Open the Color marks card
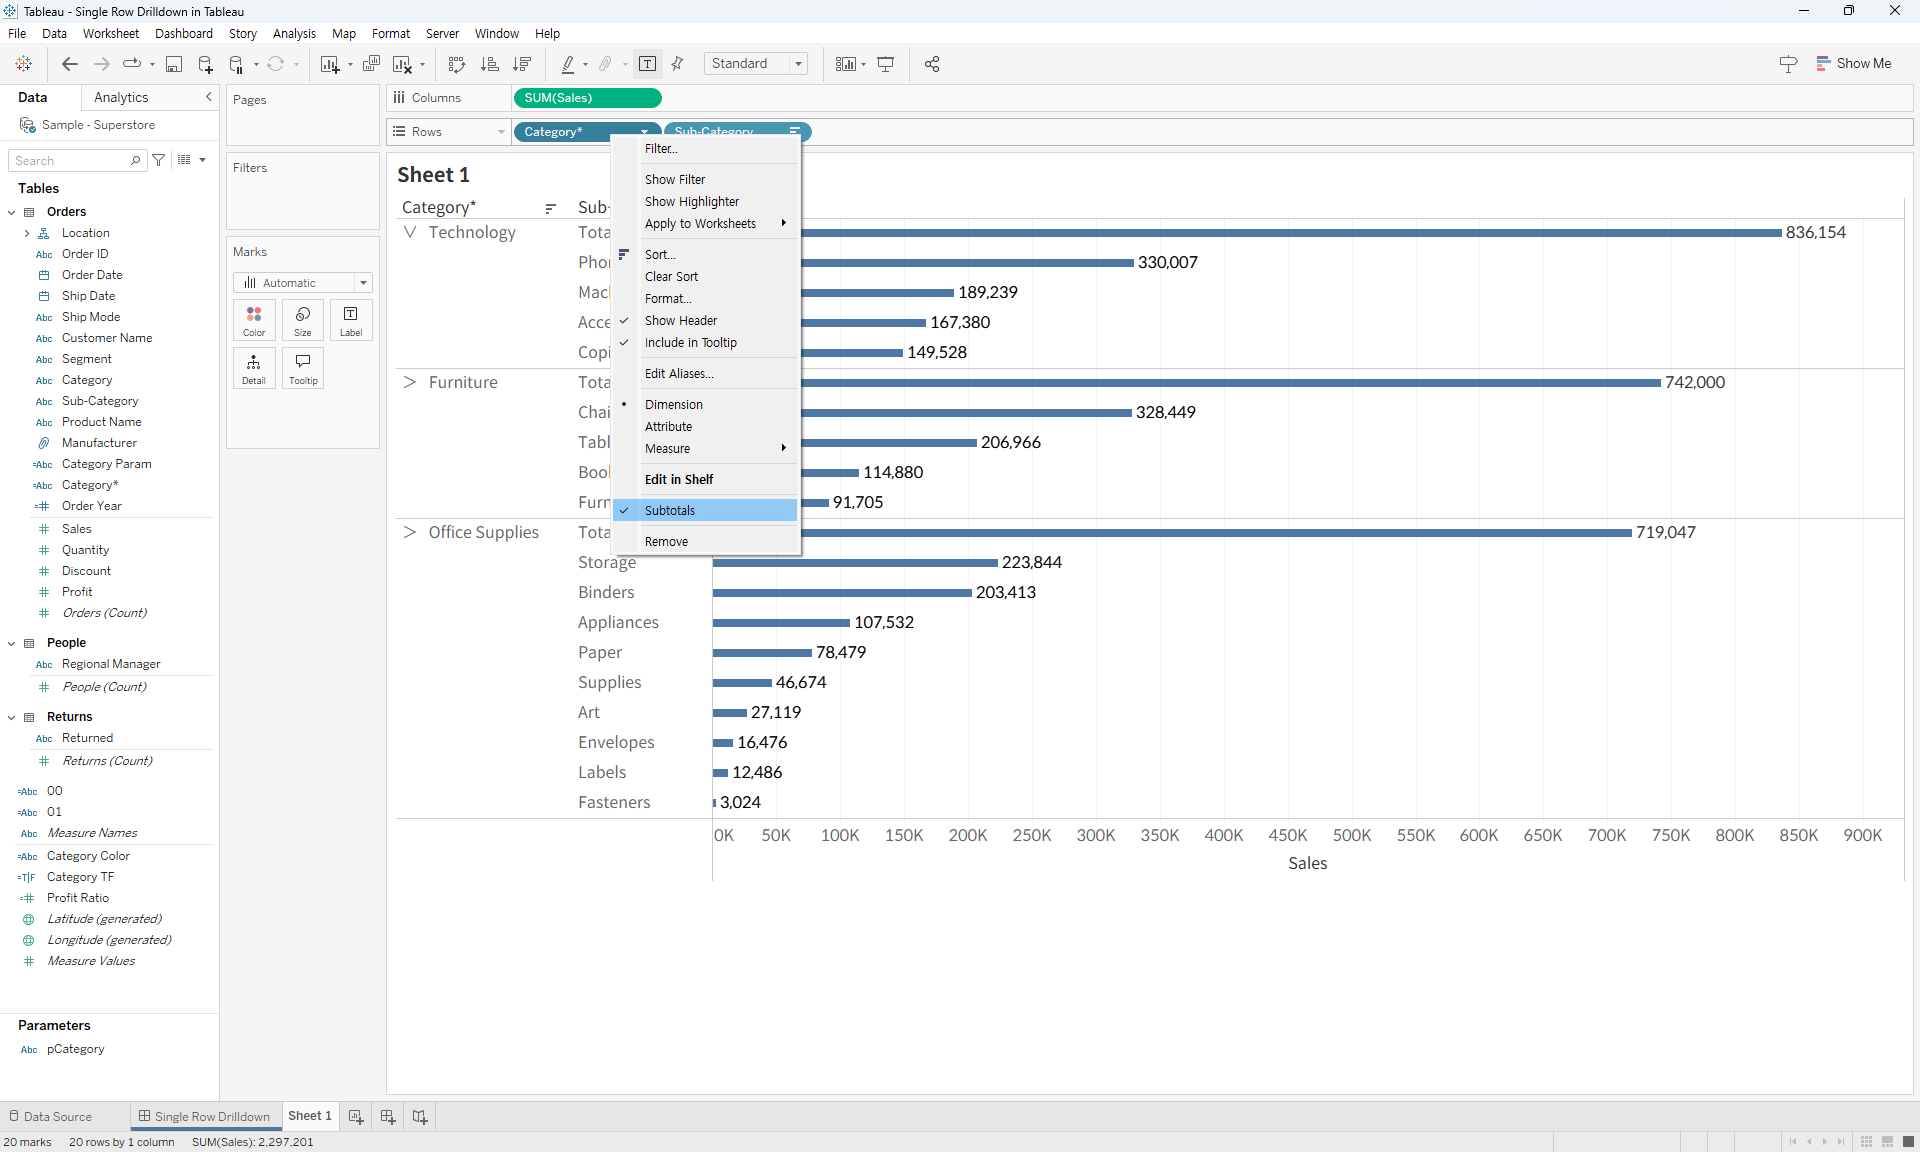This screenshot has width=1920, height=1152. 254,320
